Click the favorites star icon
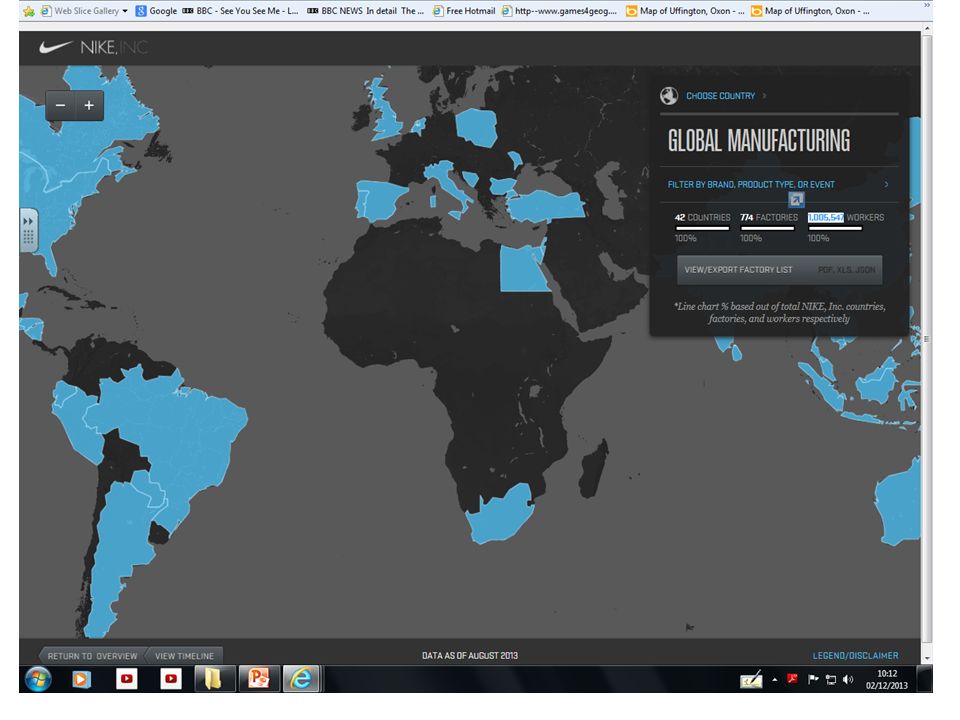The image size is (960, 720). [x=29, y=11]
